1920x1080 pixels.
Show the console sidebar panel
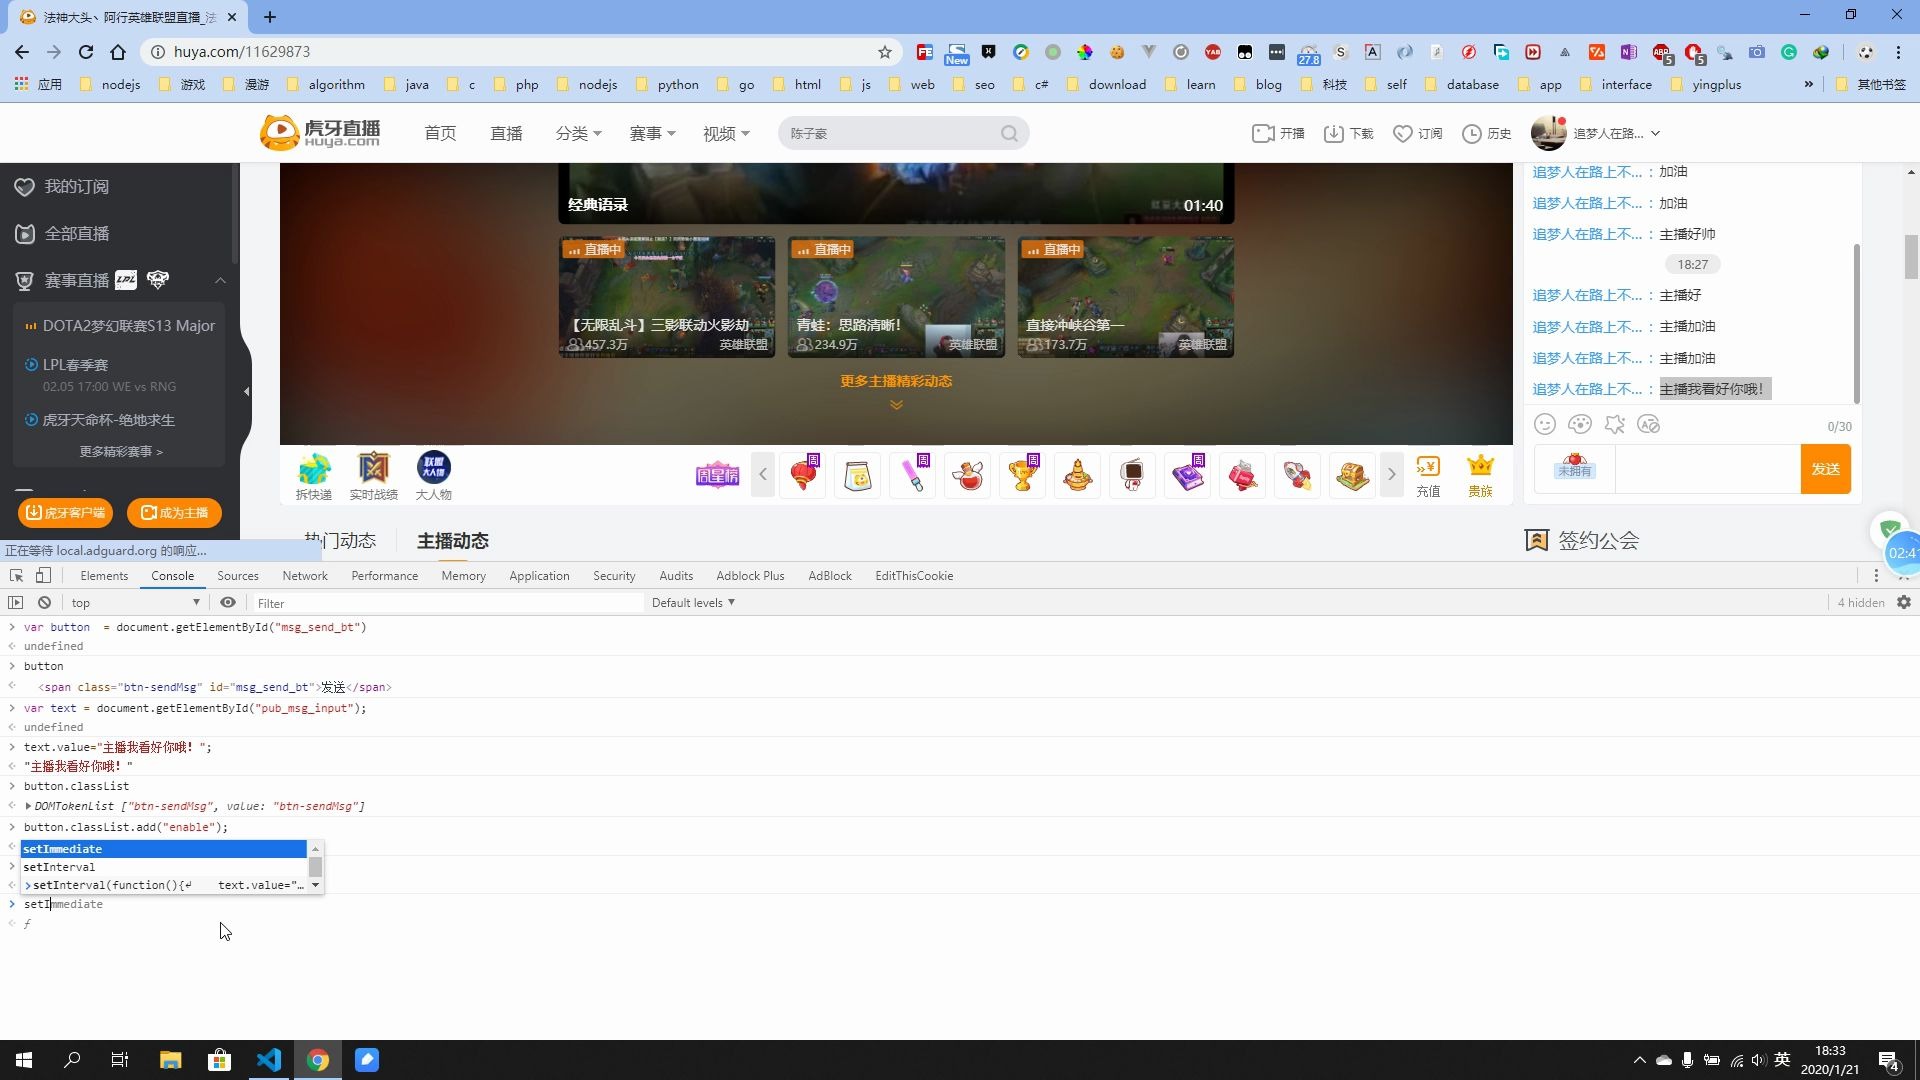15,603
